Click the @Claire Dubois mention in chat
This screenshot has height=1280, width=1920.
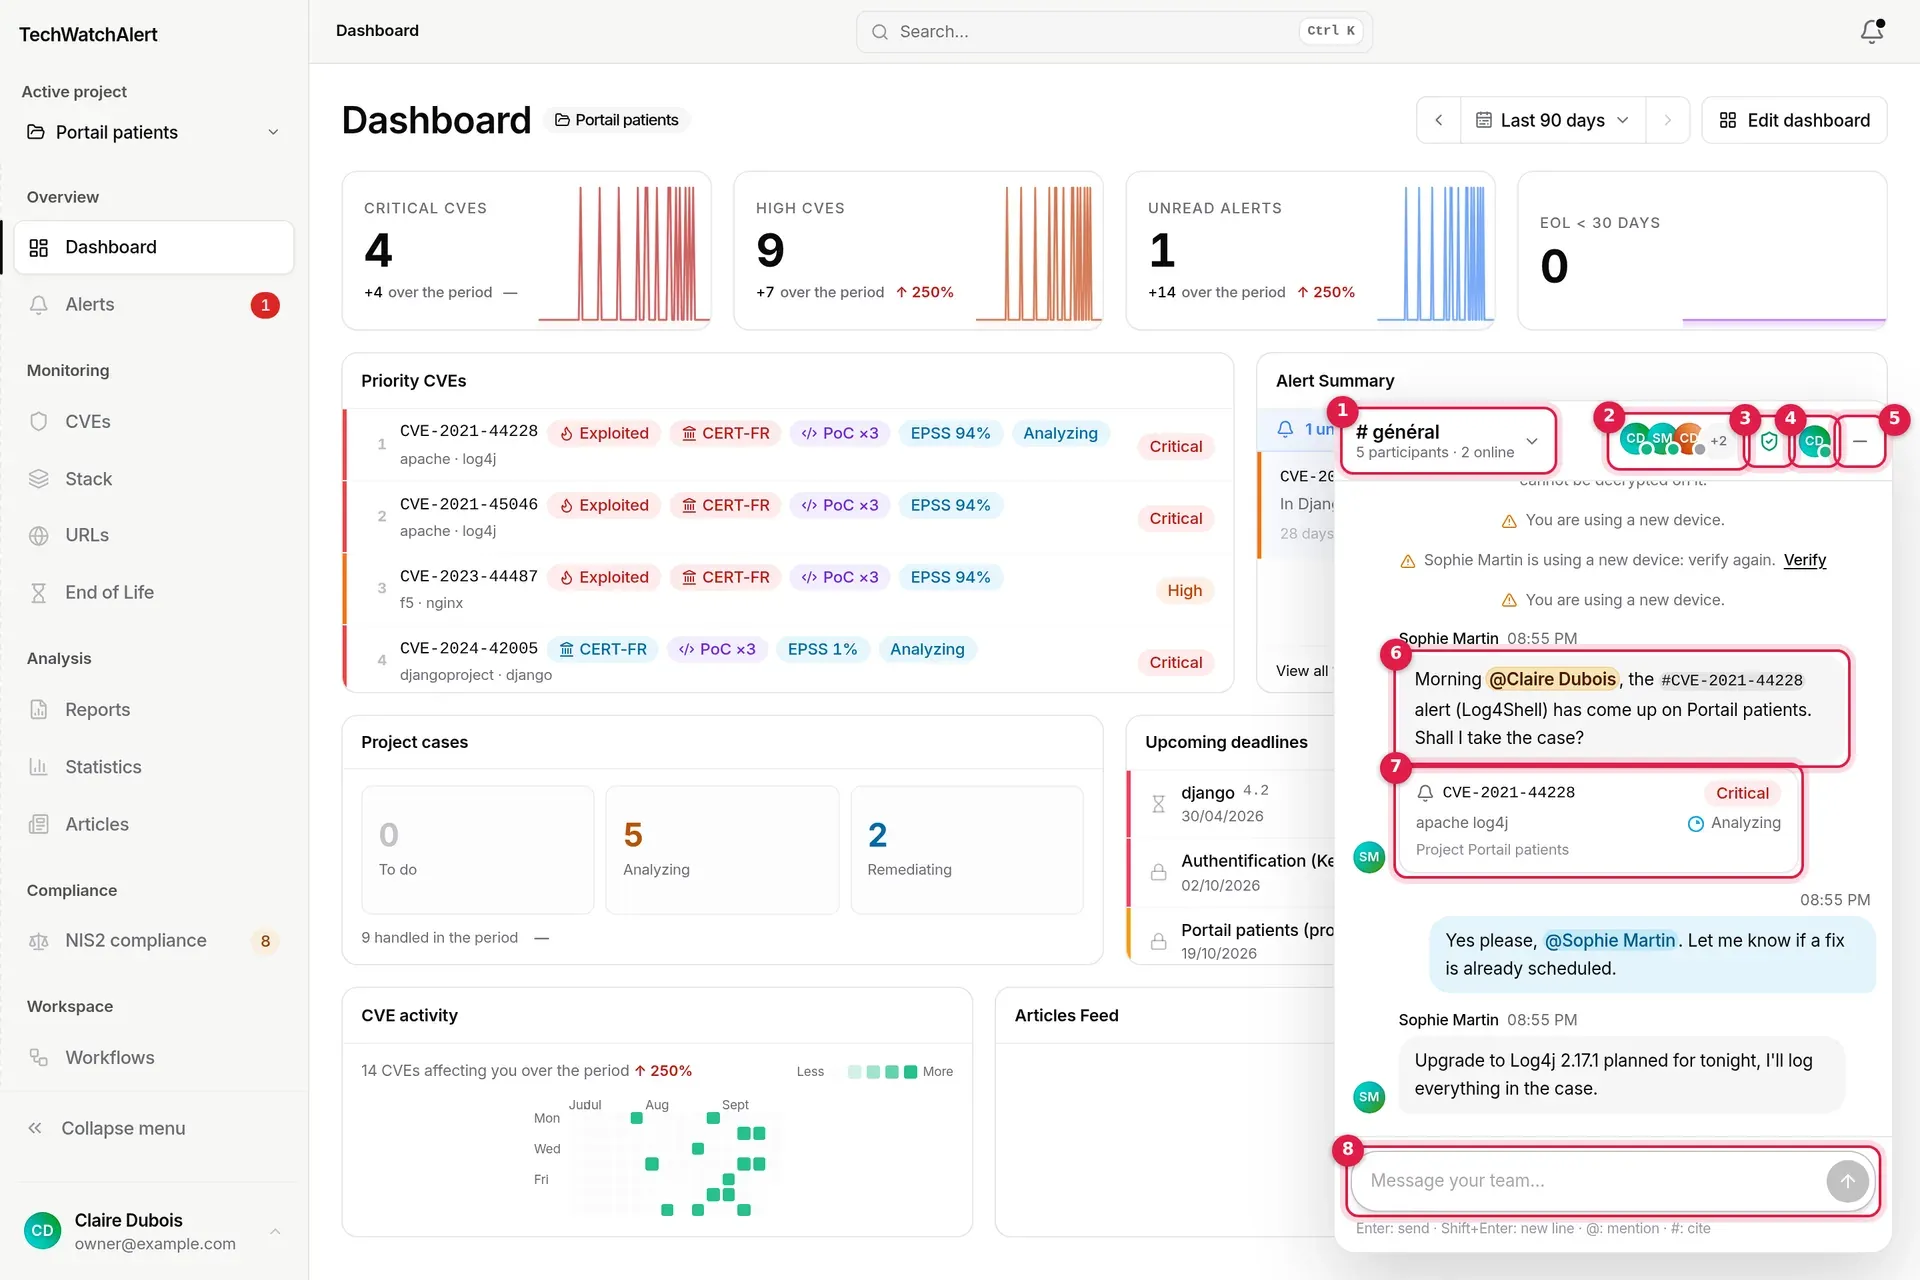click(x=1552, y=680)
